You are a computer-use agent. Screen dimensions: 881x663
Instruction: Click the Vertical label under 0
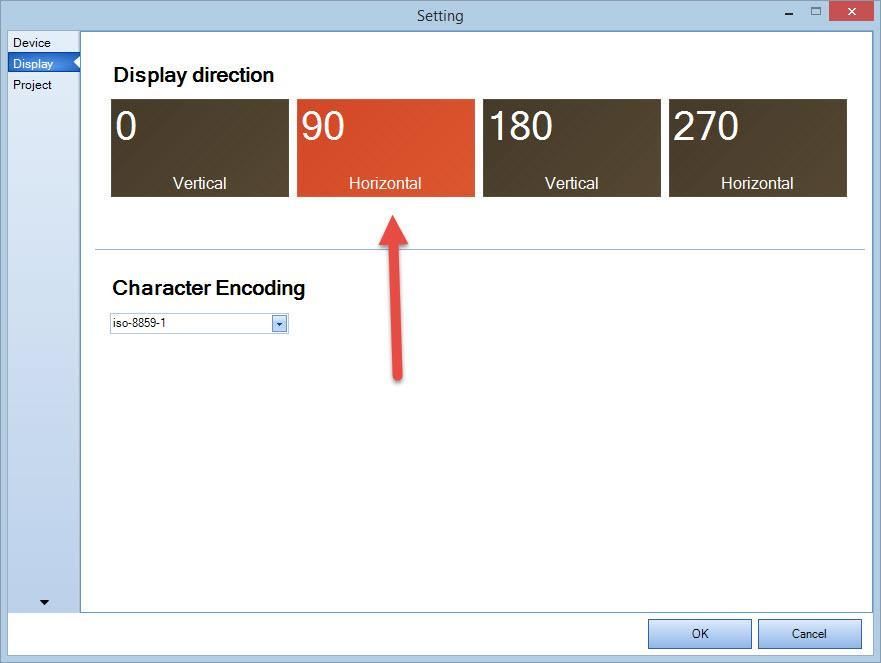(199, 183)
